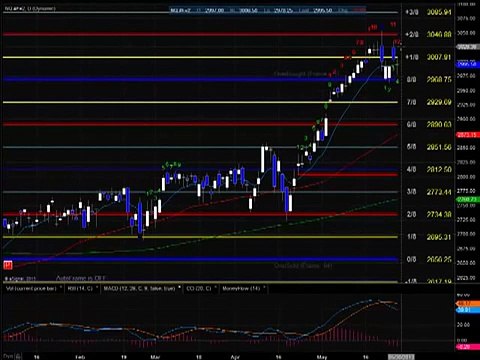
Task: Click the highlighted date cursor on the time axis
Action: (x=400, y=357)
